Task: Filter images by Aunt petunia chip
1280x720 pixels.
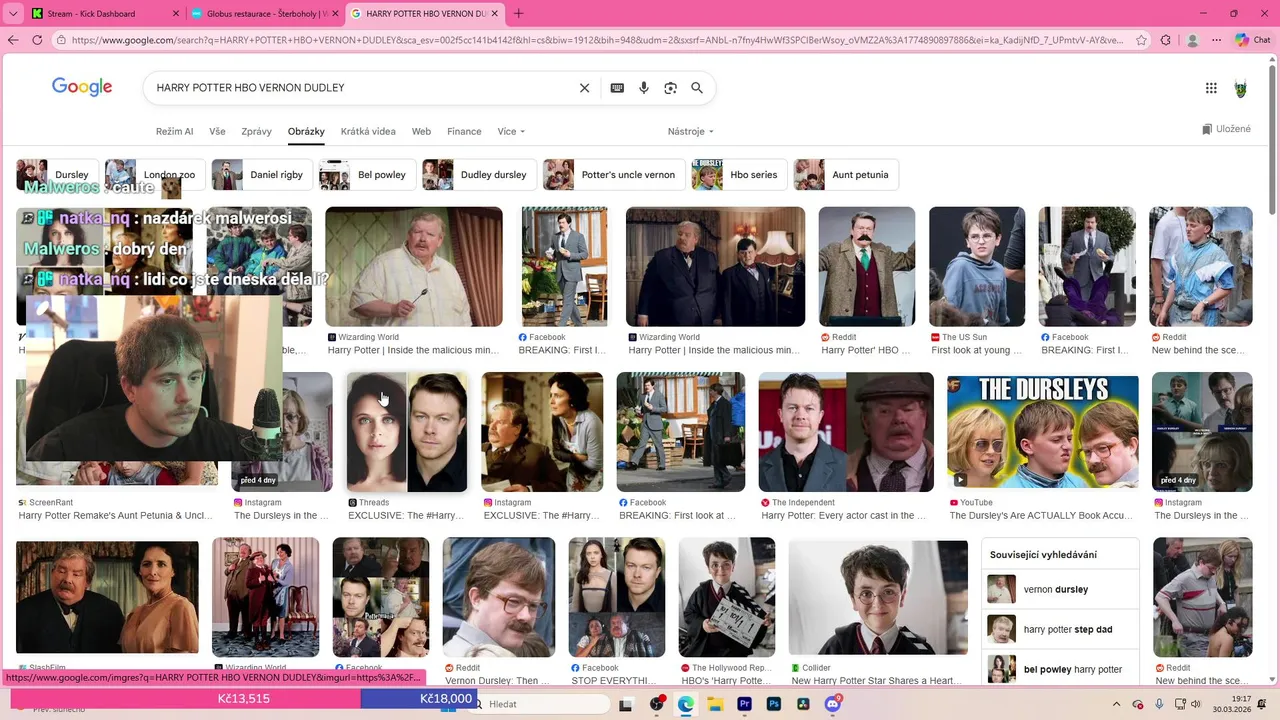Action: click(x=846, y=174)
